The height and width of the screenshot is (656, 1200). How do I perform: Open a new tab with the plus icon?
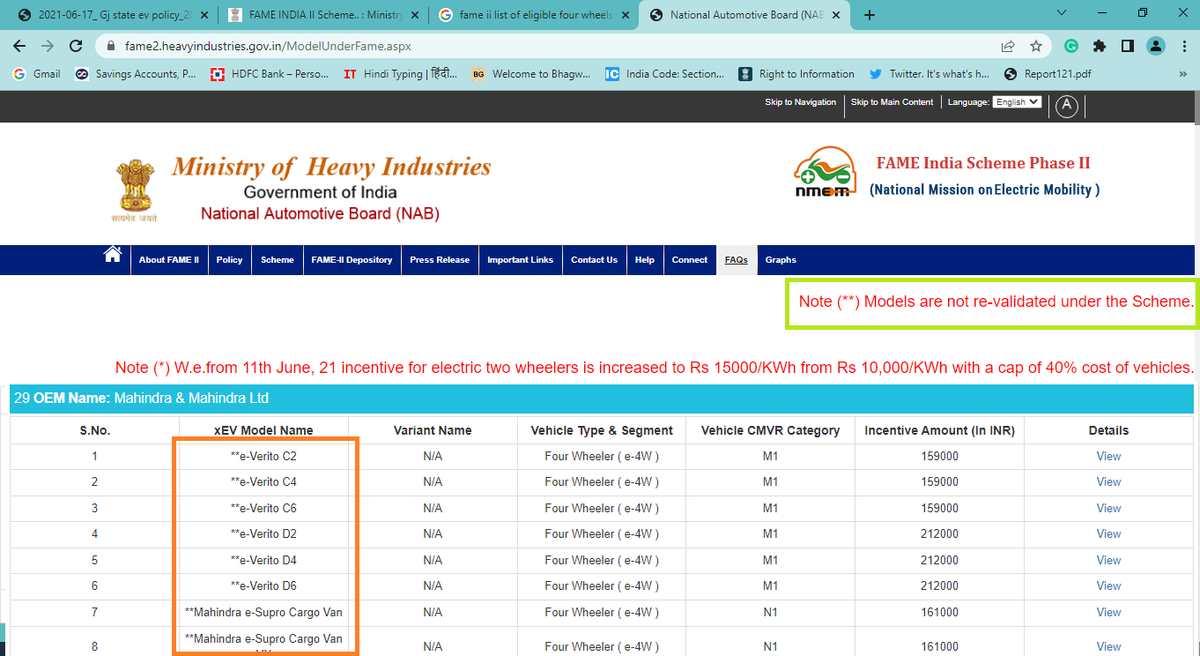coord(869,15)
